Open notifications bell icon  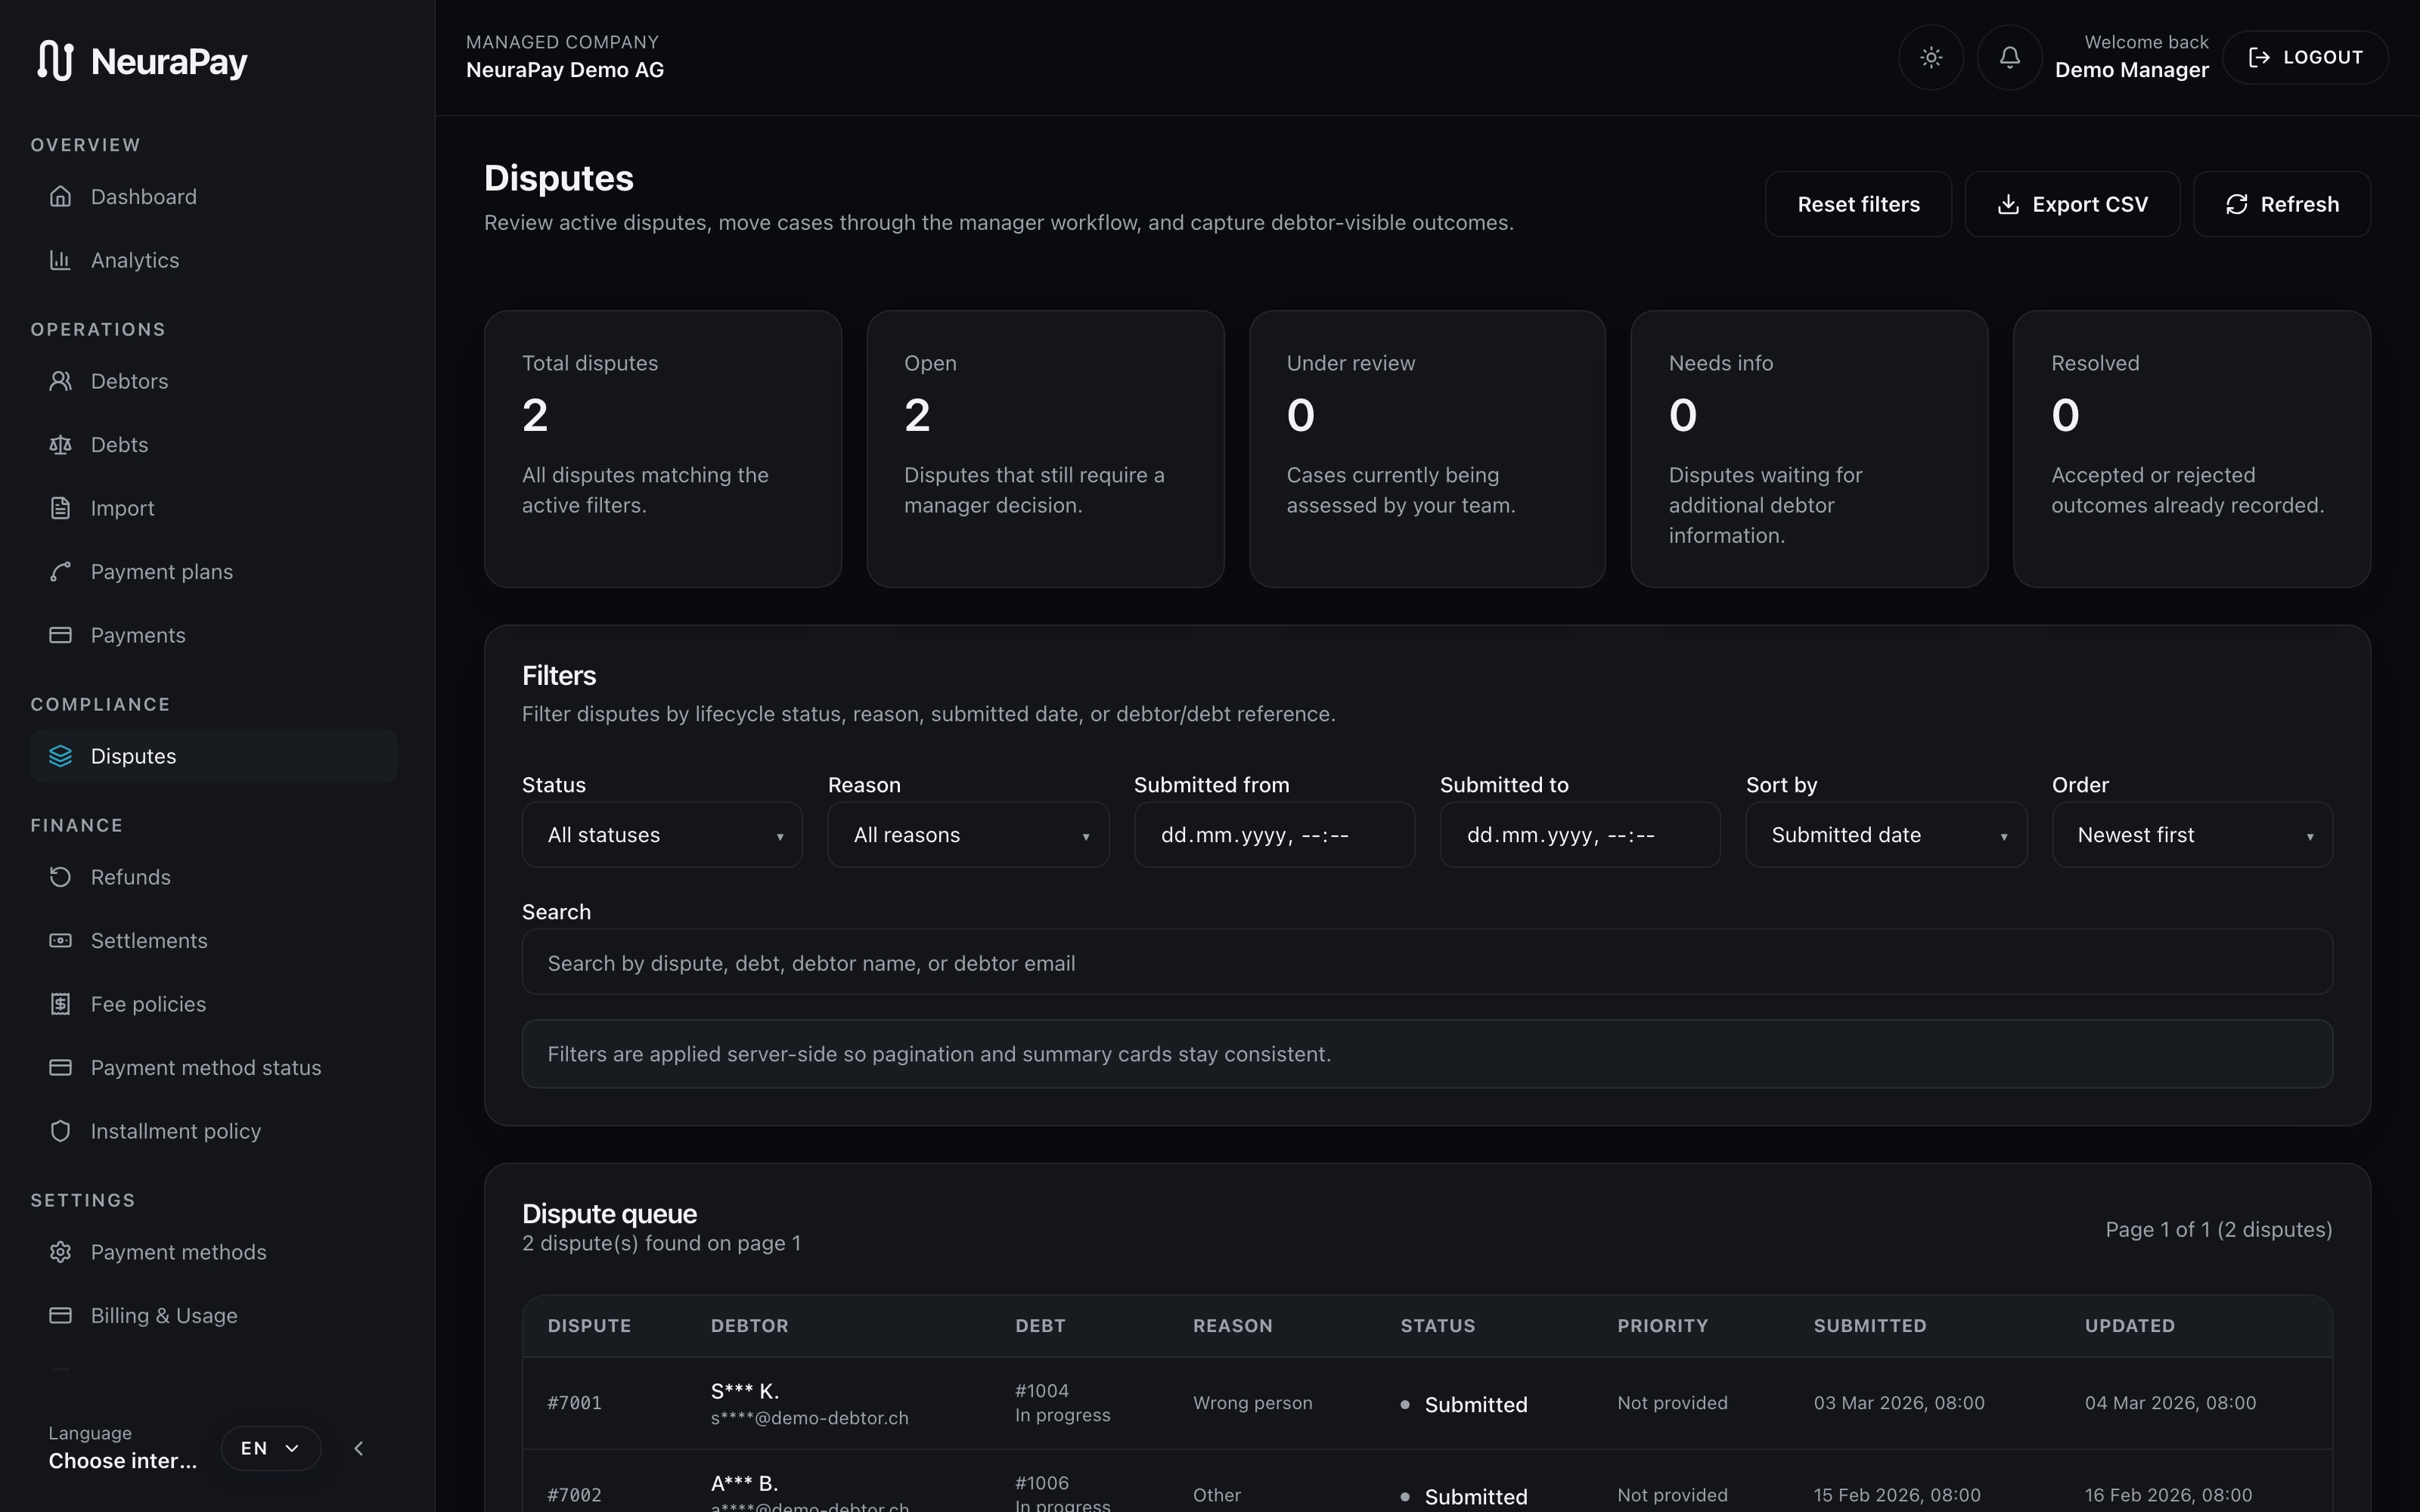point(2009,58)
